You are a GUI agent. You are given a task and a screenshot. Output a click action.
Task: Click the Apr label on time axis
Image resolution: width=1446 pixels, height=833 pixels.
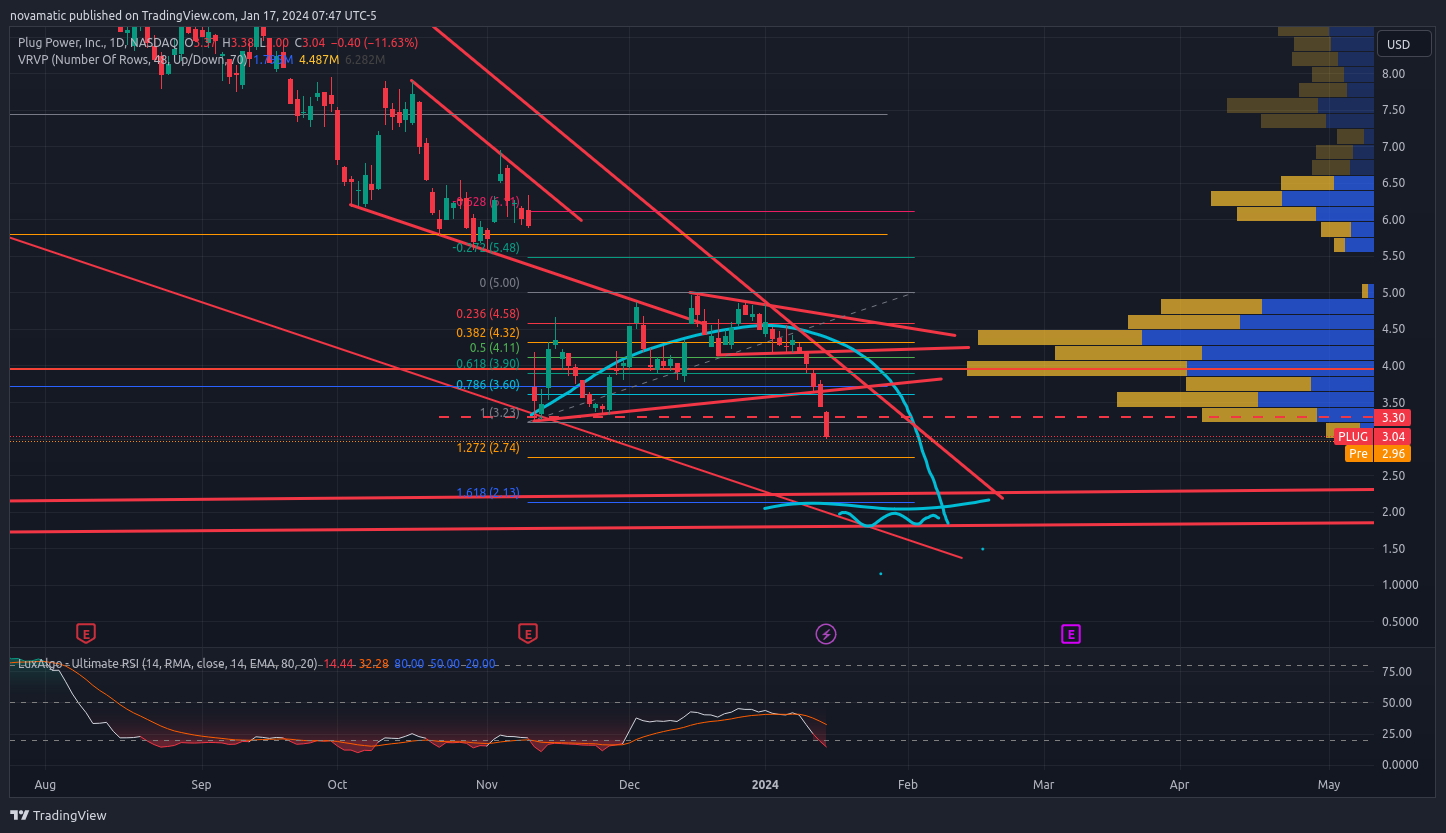[1180, 785]
